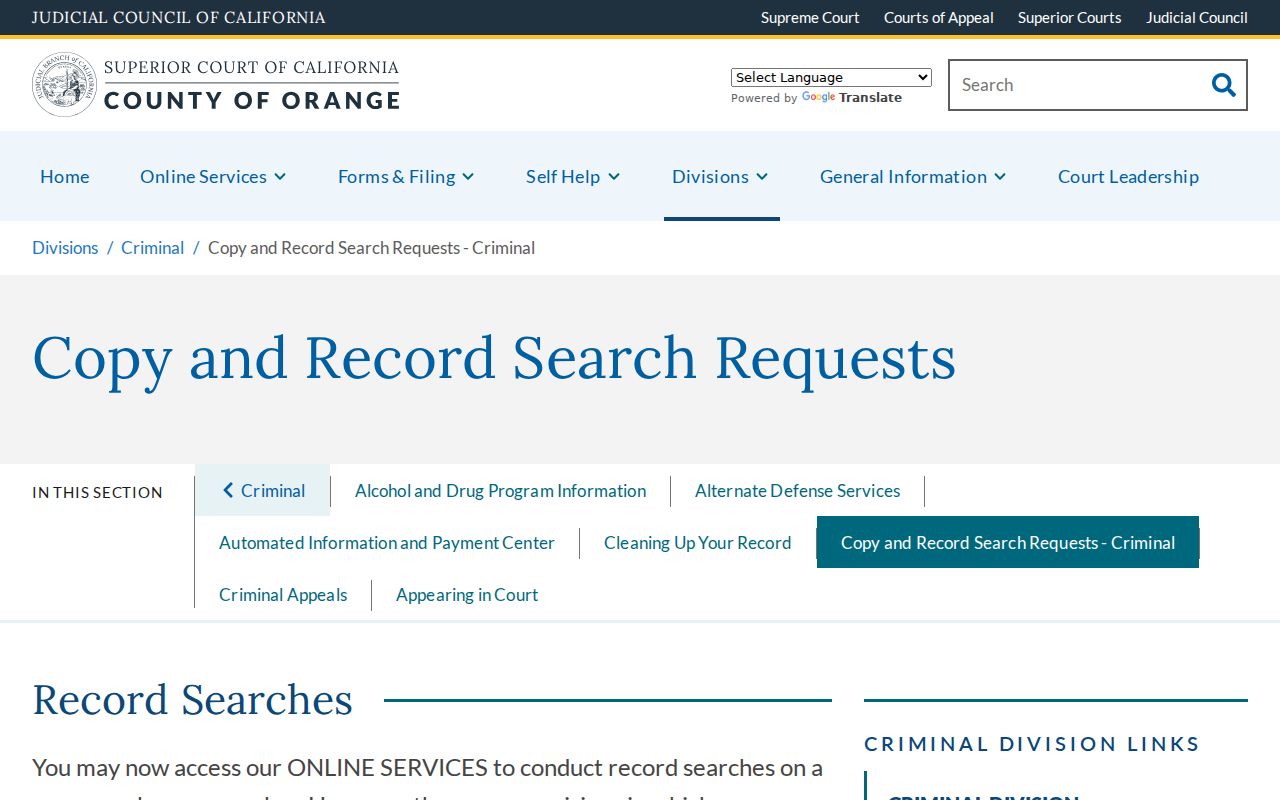This screenshot has width=1280, height=800.
Task: Select Copy and Record Search Requests - Criminal tab
Action: [1008, 542]
